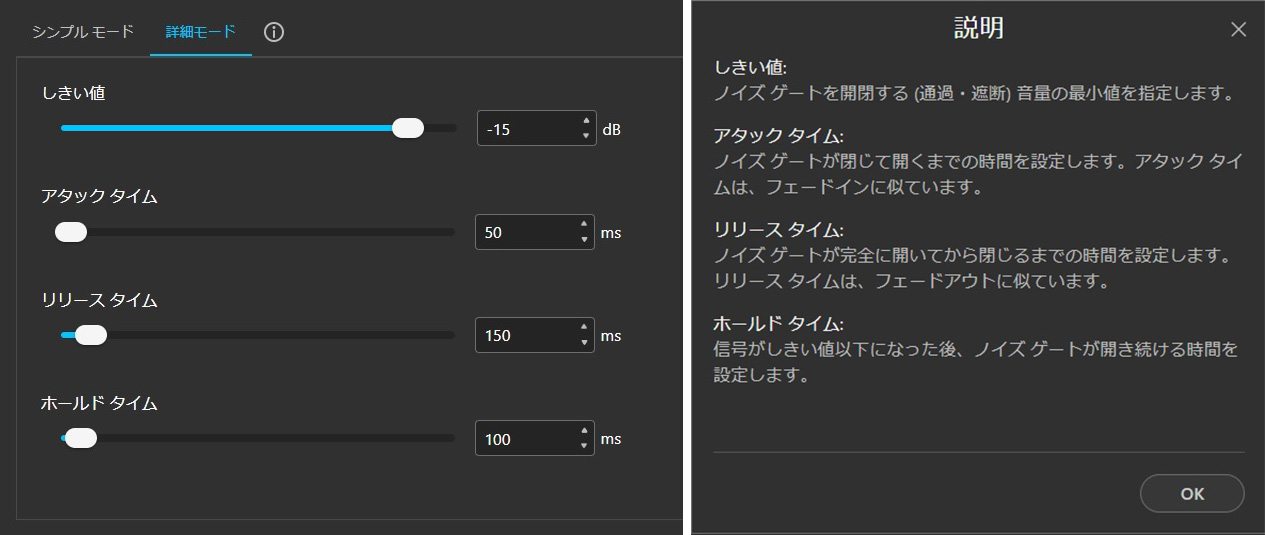Click the リリース タイム slider handle
This screenshot has height=535, width=1265.
coord(91,335)
